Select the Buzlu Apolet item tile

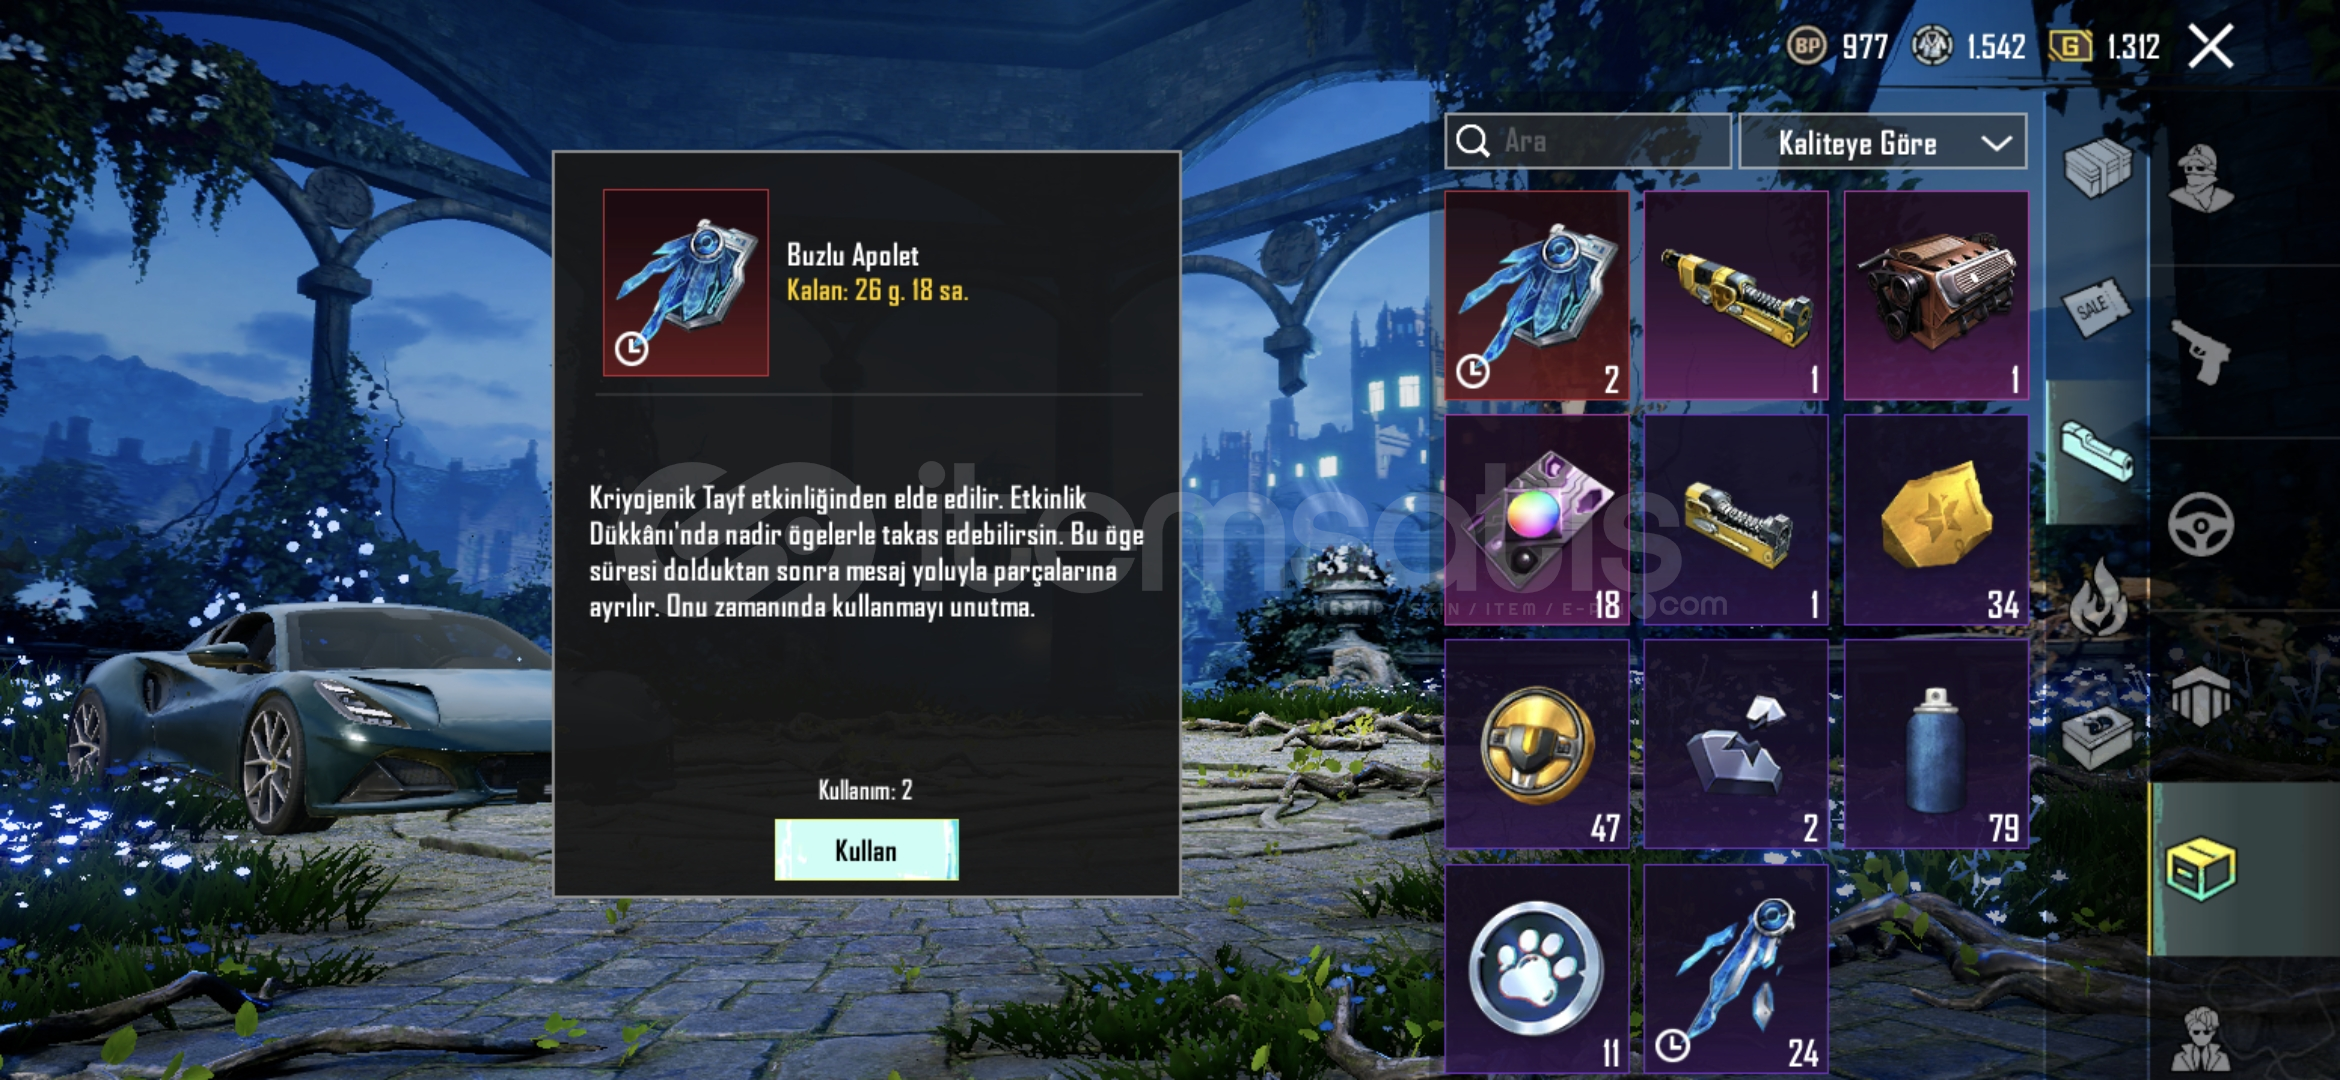click(1537, 296)
